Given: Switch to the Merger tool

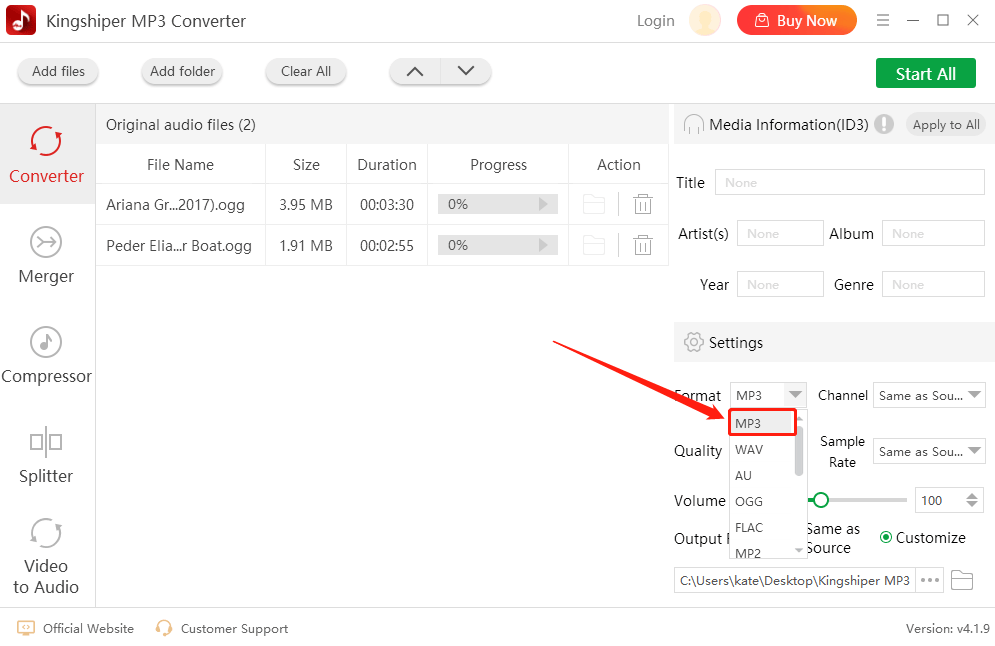Looking at the screenshot, I should [x=46, y=255].
